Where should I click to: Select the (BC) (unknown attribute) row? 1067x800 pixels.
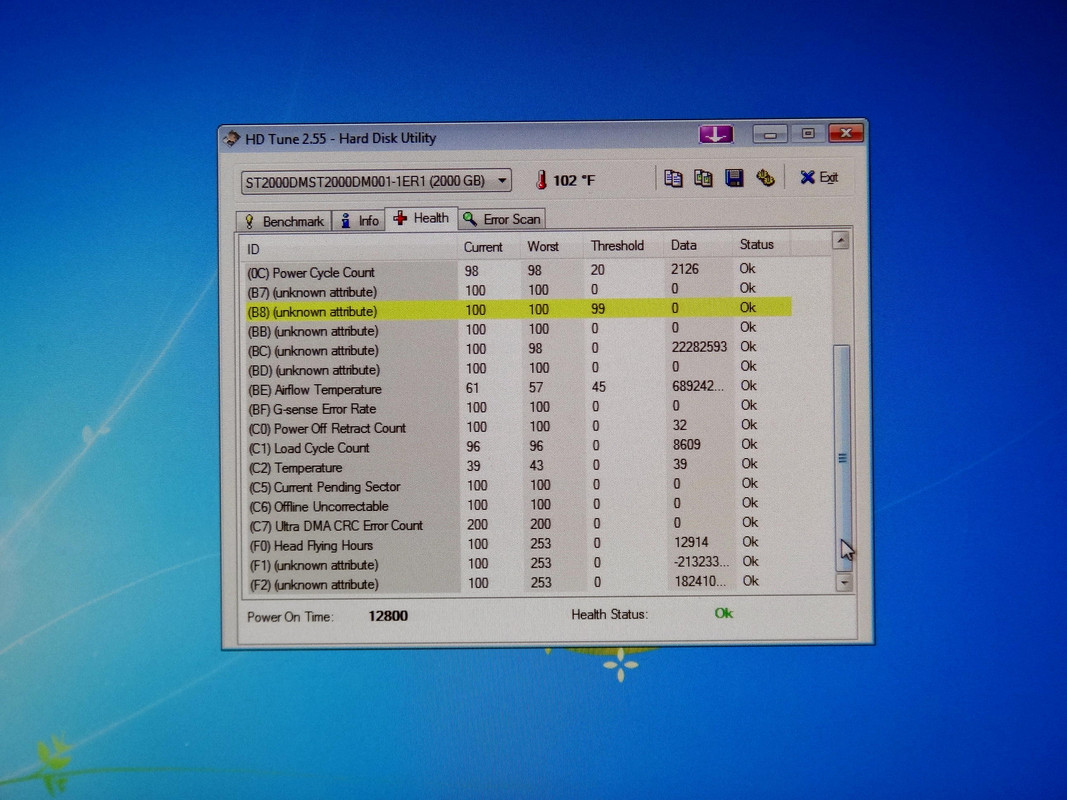click(x=518, y=349)
